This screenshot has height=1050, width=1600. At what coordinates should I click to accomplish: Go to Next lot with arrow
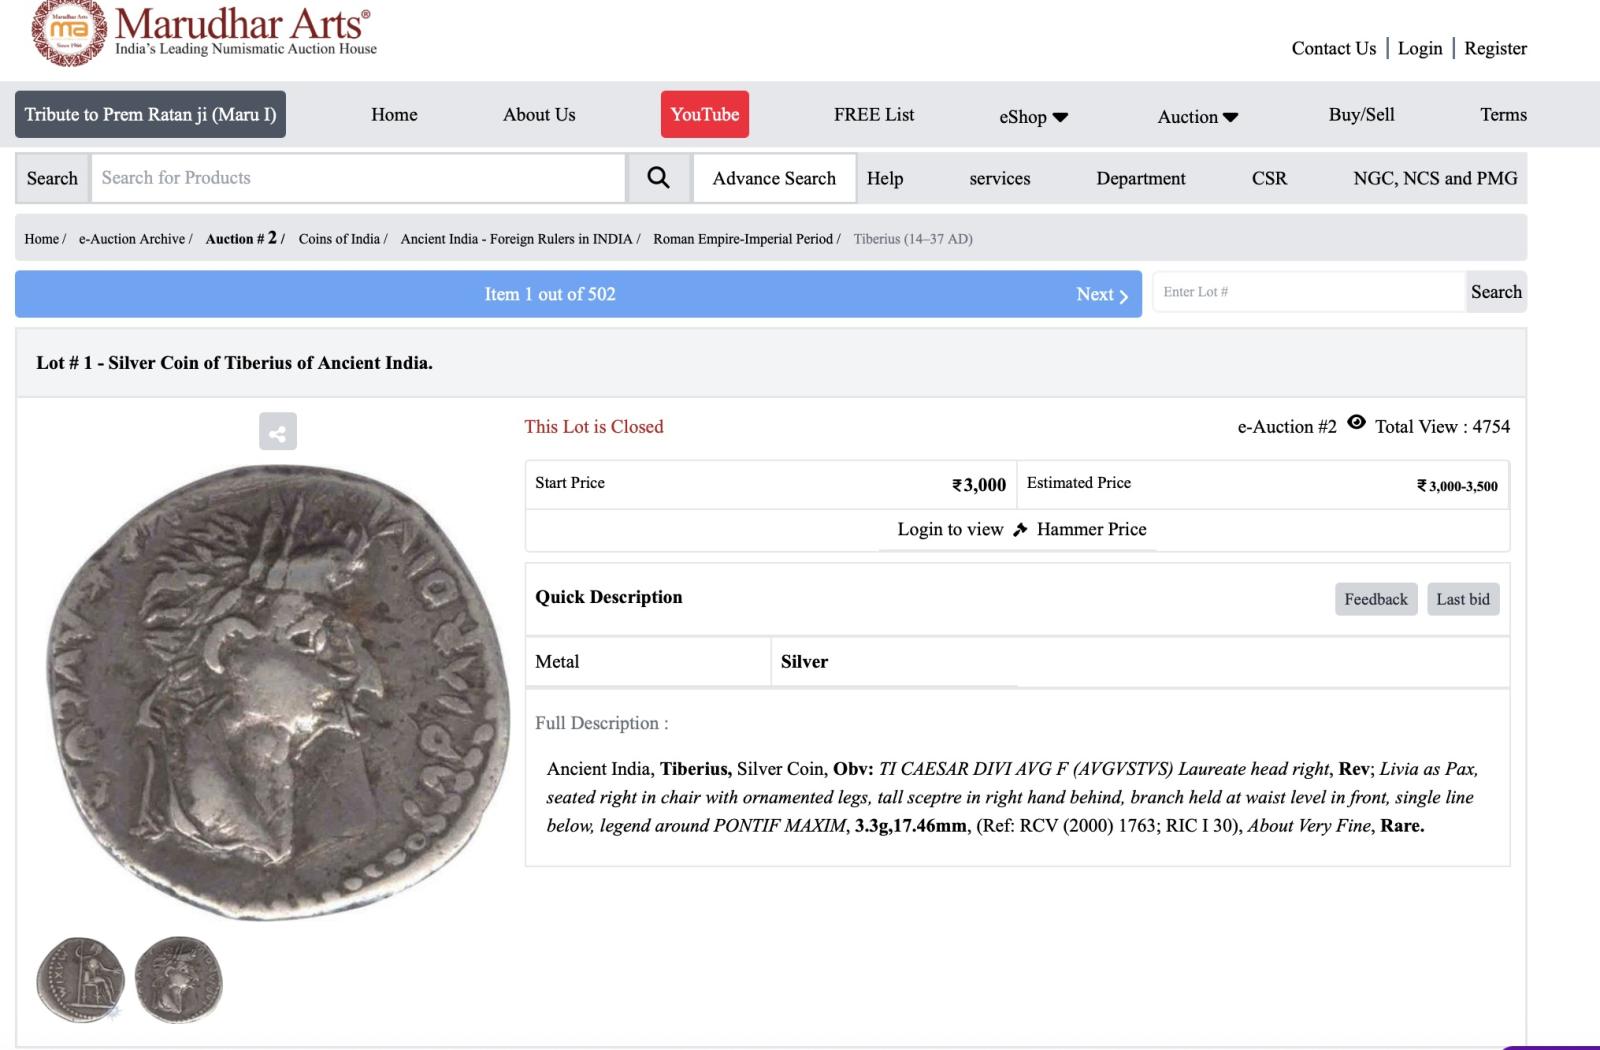pyautogui.click(x=1102, y=294)
